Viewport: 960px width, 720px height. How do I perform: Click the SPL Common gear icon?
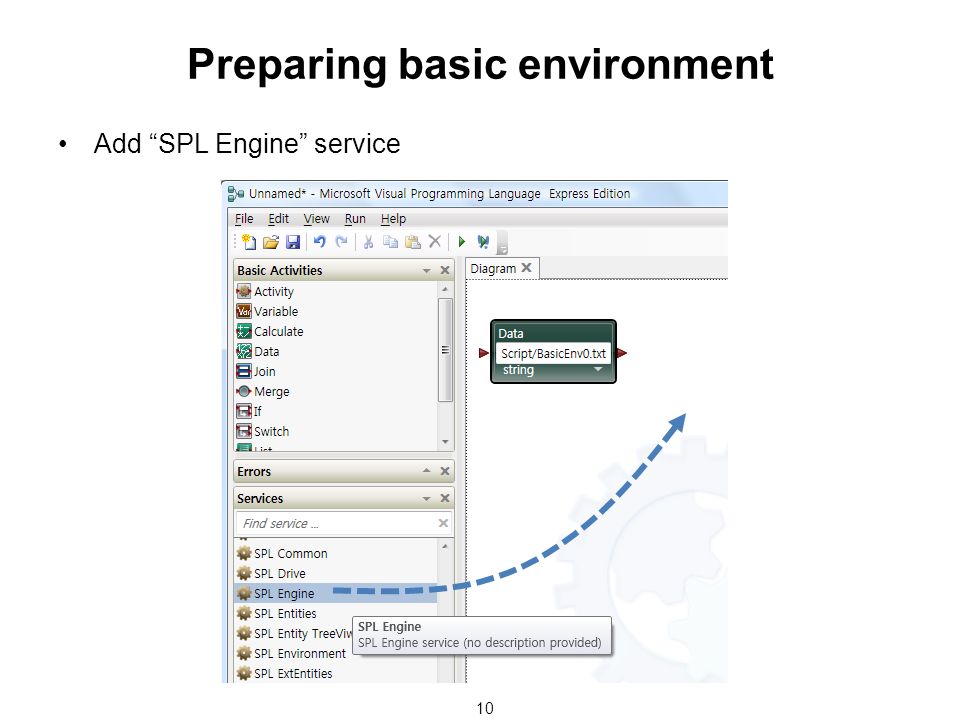coord(244,553)
